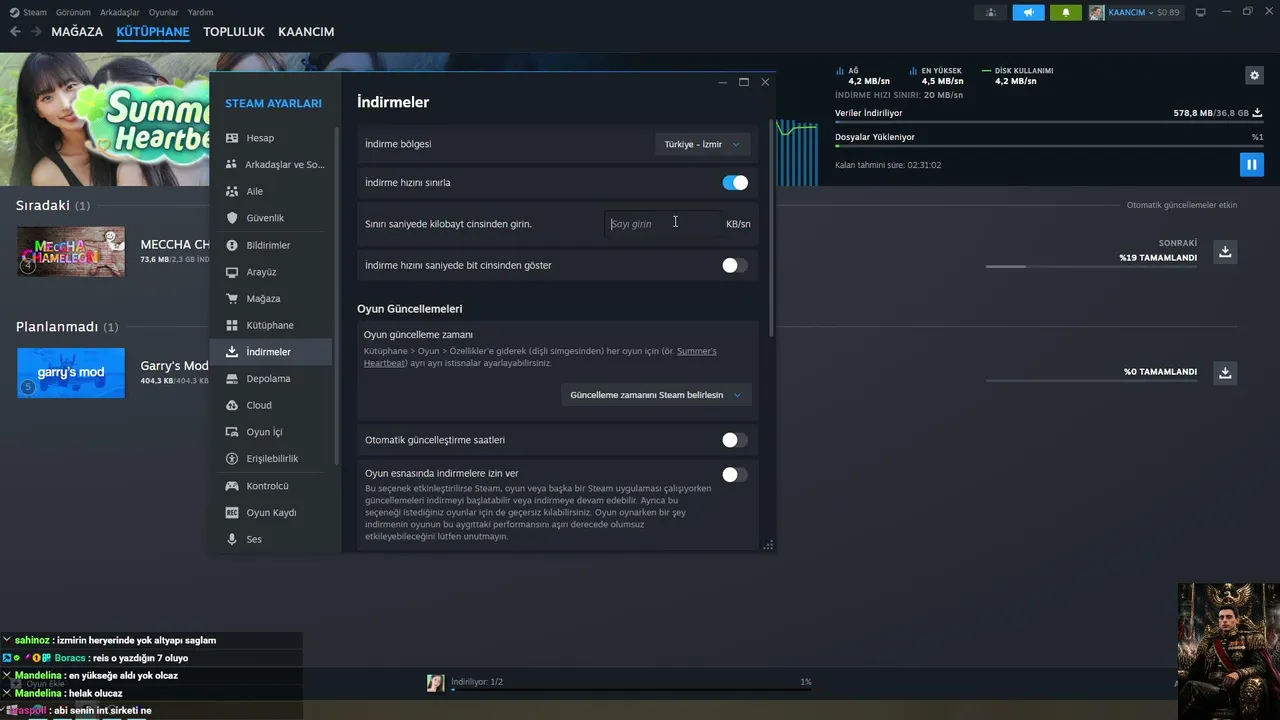Open the Arkadaşlar menu
The width and height of the screenshot is (1280, 720).
click(x=120, y=12)
